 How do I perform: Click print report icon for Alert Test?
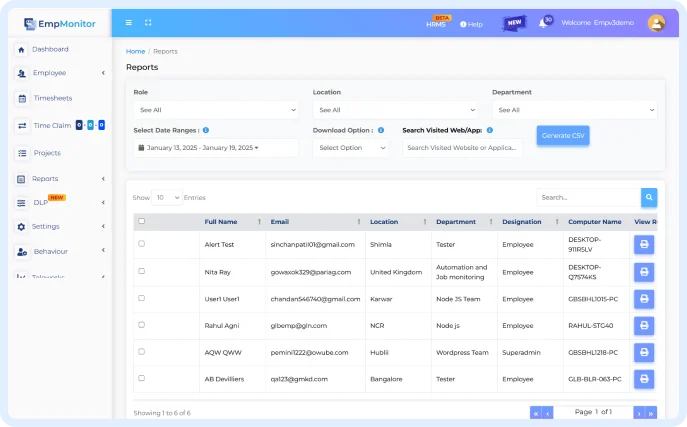(644, 244)
